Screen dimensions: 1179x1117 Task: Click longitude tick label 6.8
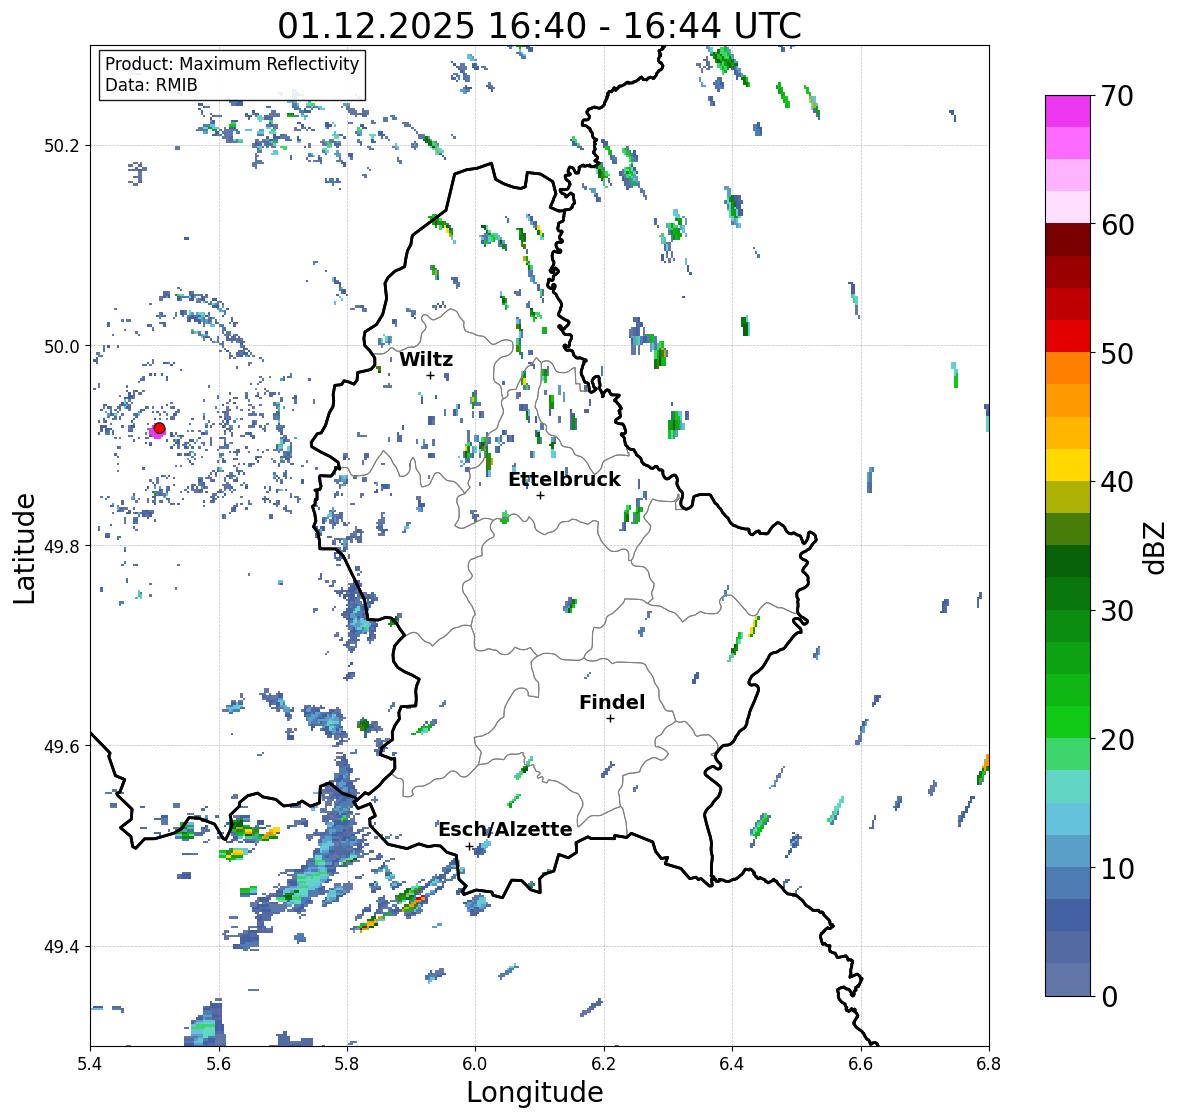[989, 1064]
